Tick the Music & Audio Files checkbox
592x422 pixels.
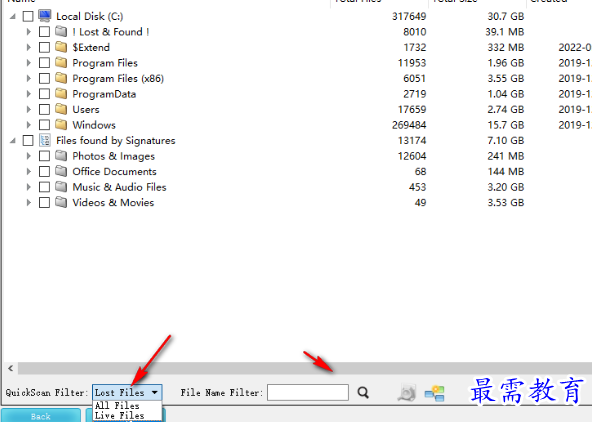(44, 187)
